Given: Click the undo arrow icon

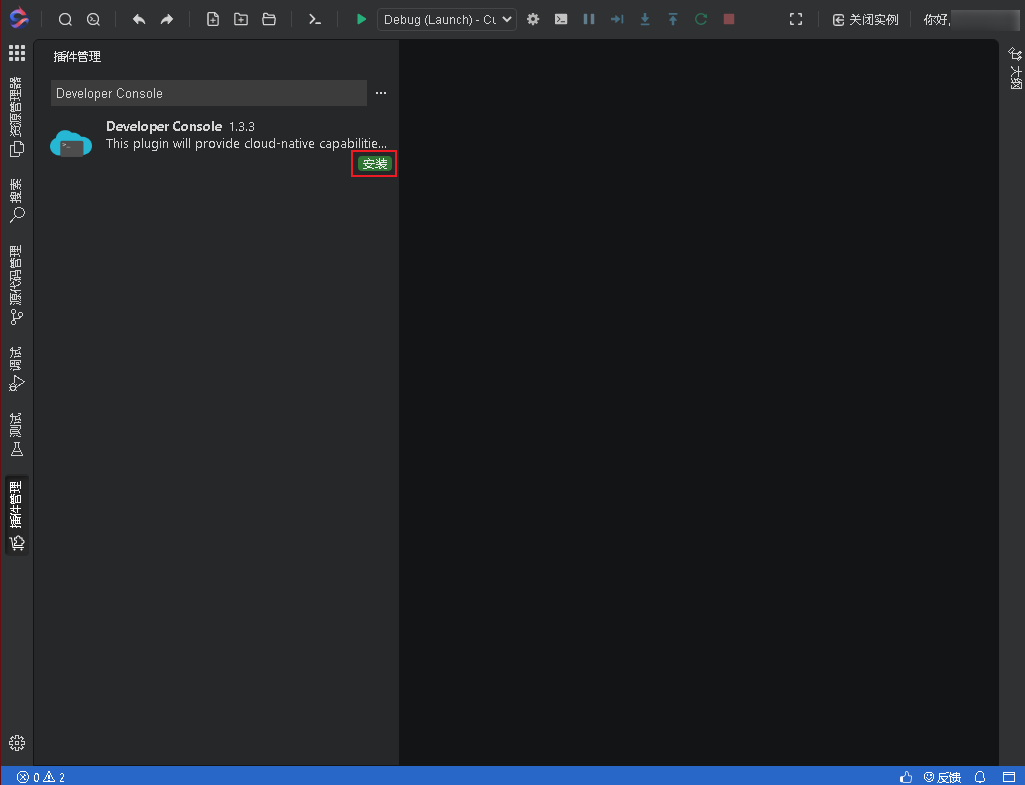Looking at the screenshot, I should point(139,20).
